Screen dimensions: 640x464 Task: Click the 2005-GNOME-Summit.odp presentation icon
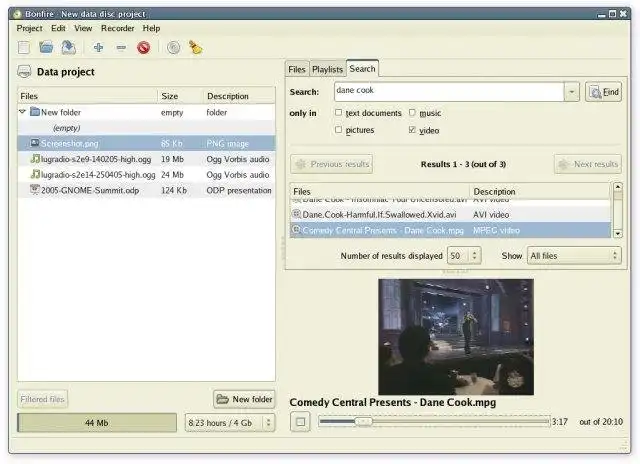35,190
